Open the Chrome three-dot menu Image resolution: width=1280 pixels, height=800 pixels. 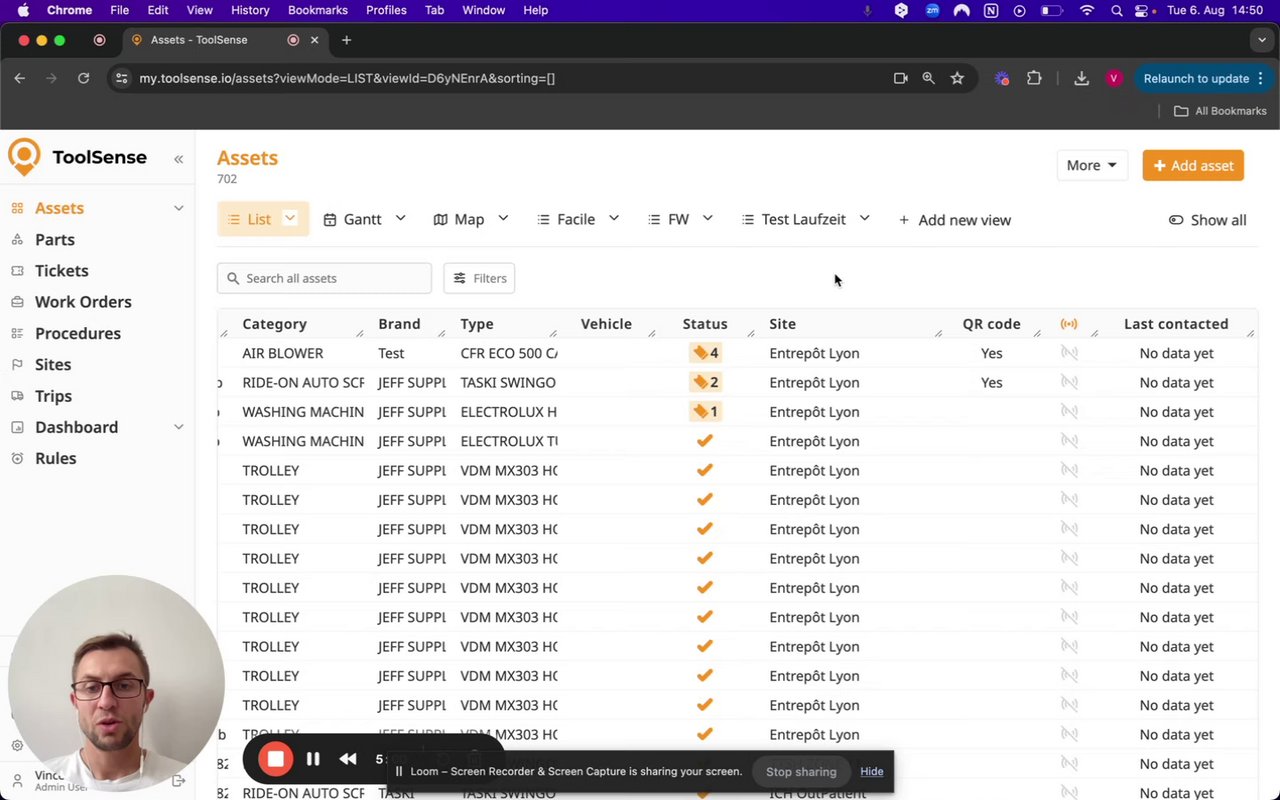(1261, 78)
